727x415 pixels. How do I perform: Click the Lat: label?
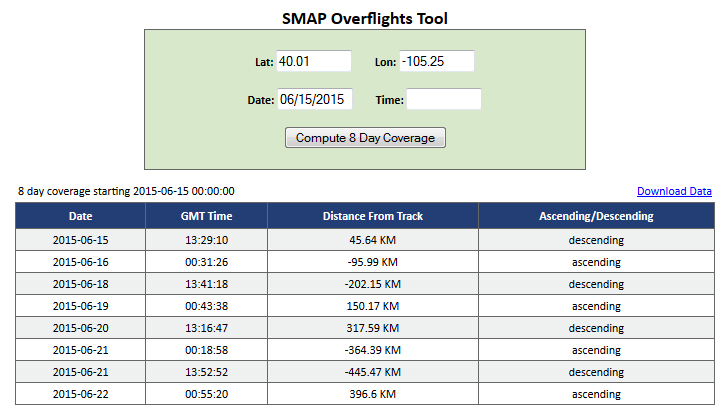[x=264, y=62]
